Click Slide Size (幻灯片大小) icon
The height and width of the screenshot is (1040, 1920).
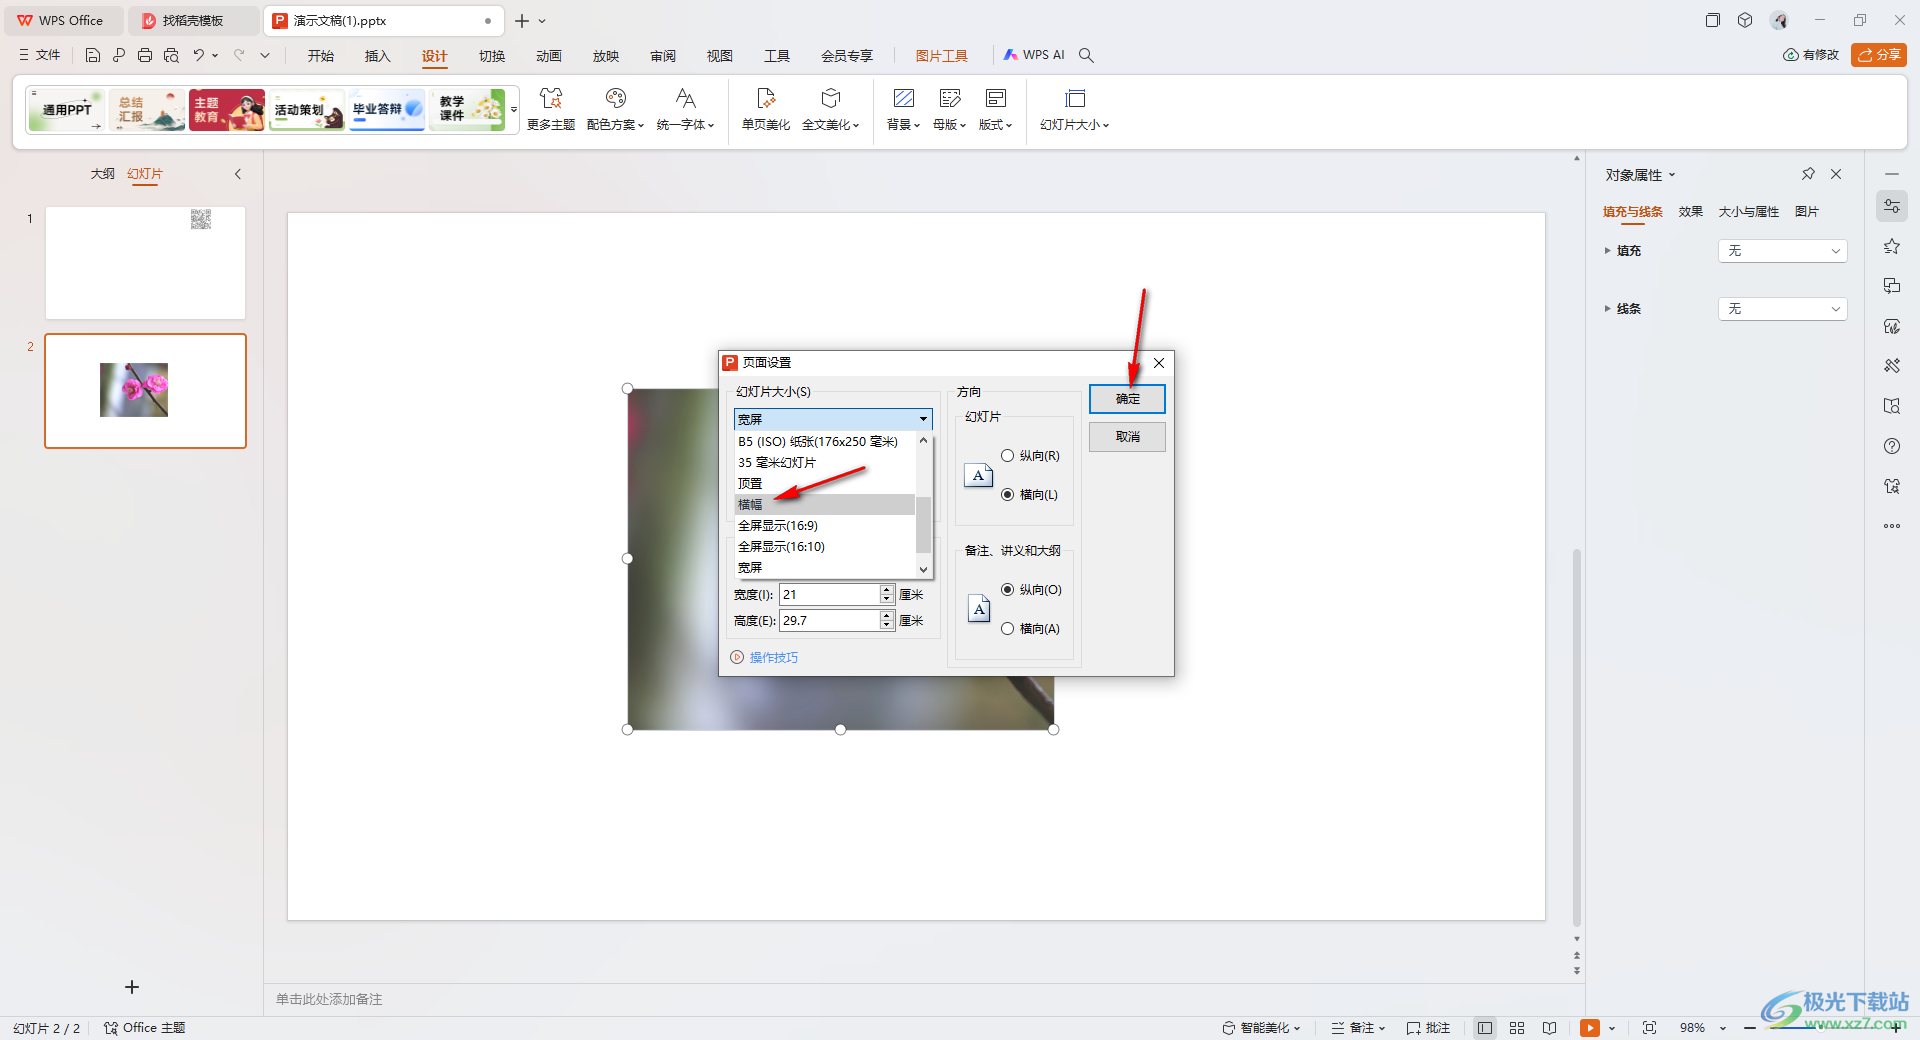click(1075, 109)
